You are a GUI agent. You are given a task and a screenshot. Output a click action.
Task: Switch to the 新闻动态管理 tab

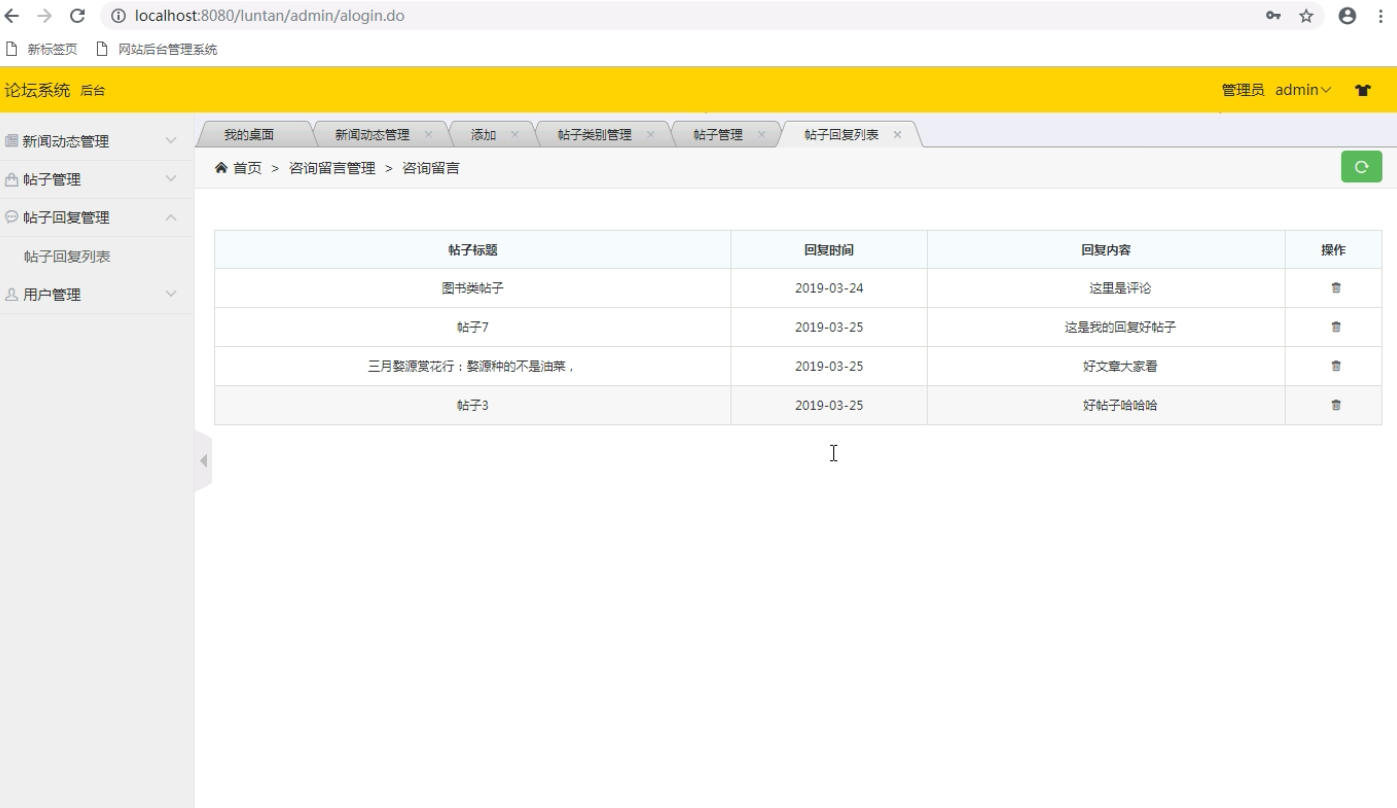[x=372, y=134]
